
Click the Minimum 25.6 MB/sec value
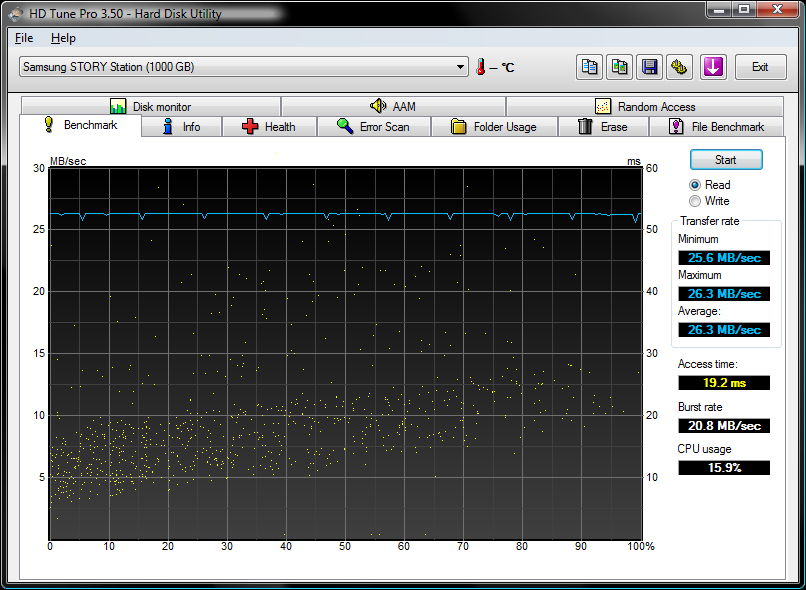pos(724,258)
